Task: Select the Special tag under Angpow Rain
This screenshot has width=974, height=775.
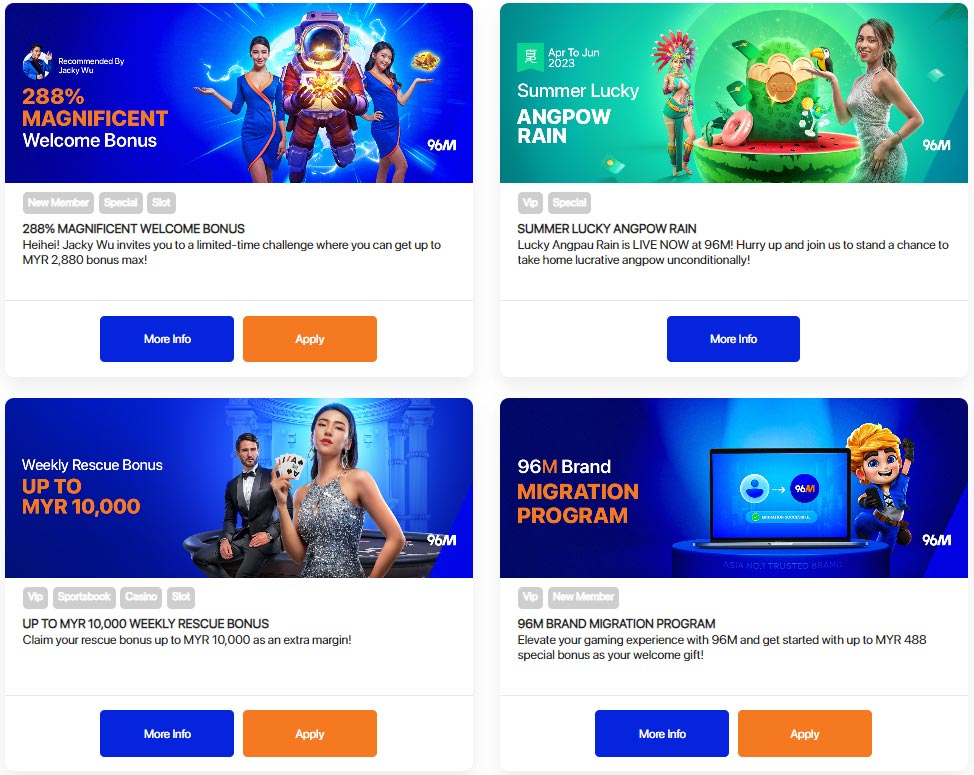Action: 569,202
